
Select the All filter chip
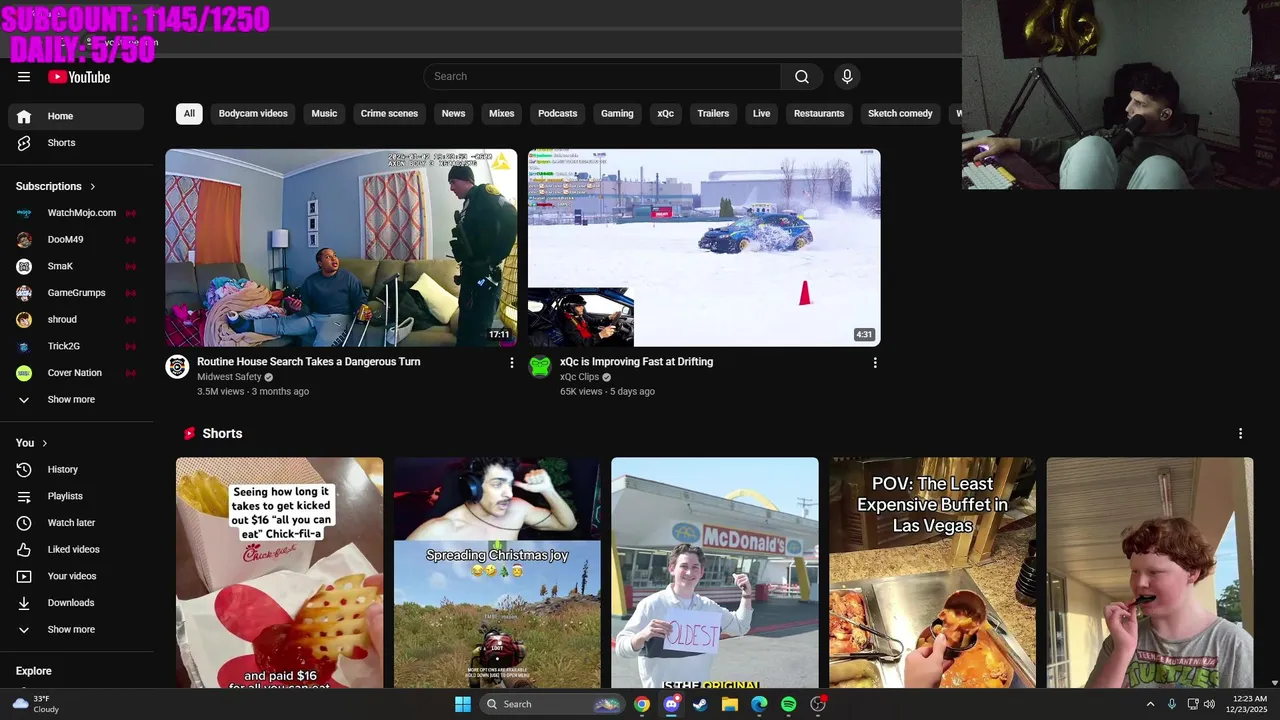coord(189,114)
